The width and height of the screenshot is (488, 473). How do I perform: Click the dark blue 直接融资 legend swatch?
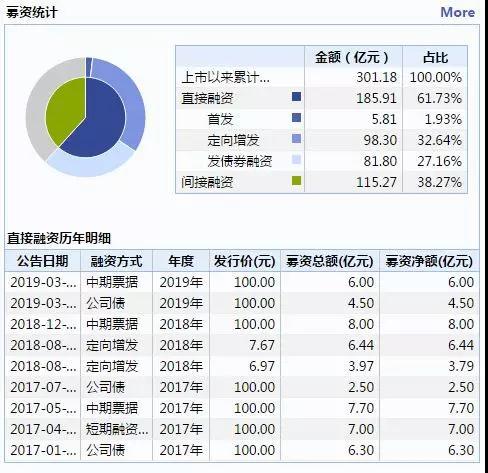point(296,97)
